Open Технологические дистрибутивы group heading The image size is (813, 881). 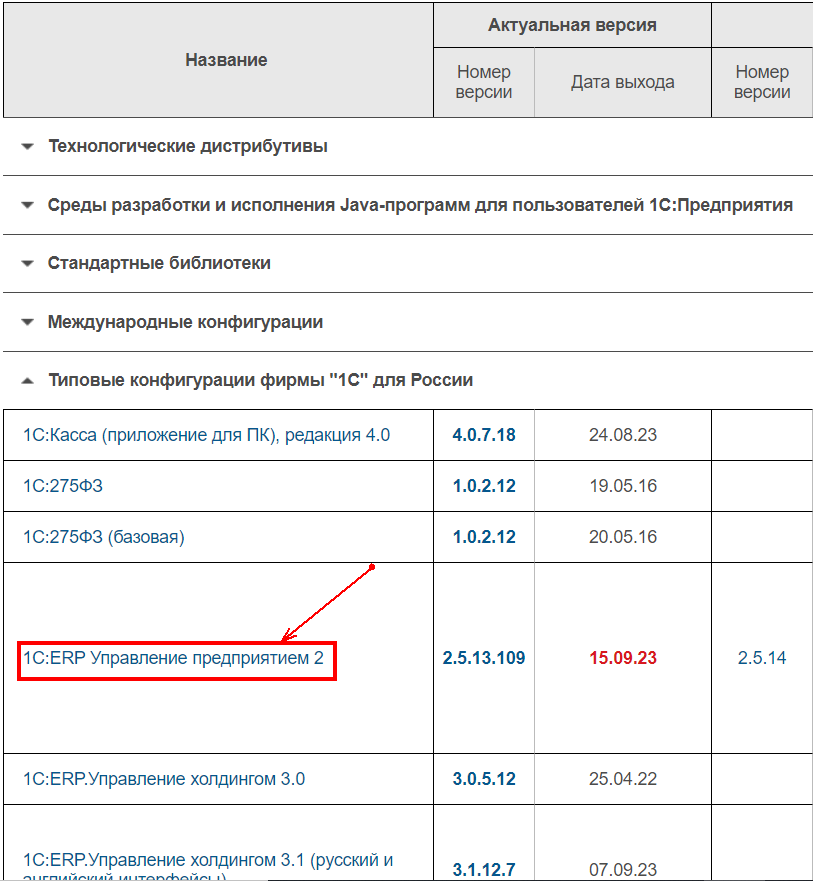[188, 146]
